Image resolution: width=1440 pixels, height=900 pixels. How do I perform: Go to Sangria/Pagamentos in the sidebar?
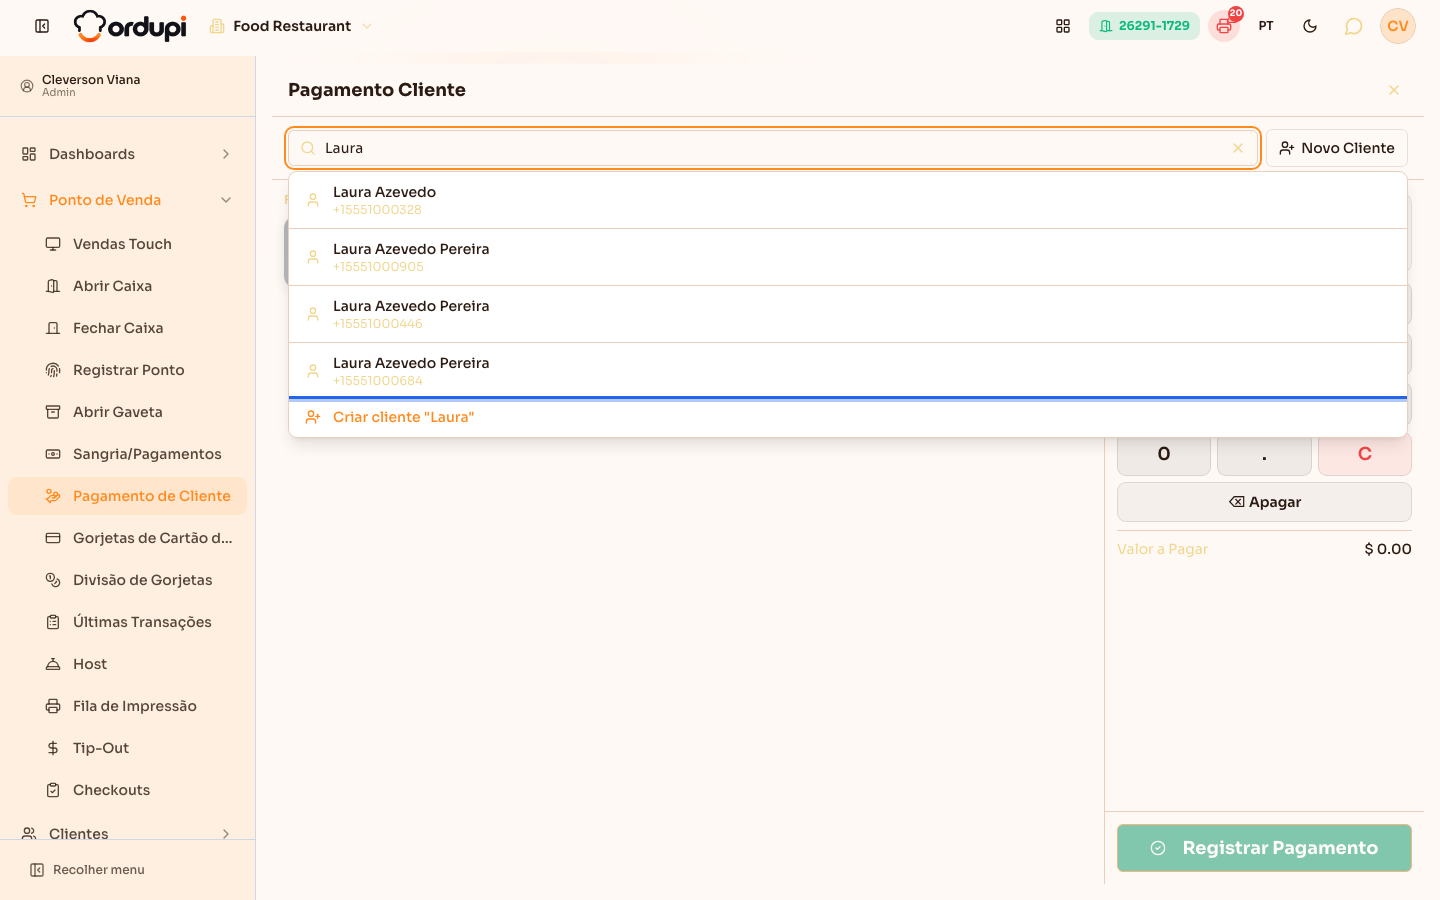pyautogui.click(x=128, y=454)
